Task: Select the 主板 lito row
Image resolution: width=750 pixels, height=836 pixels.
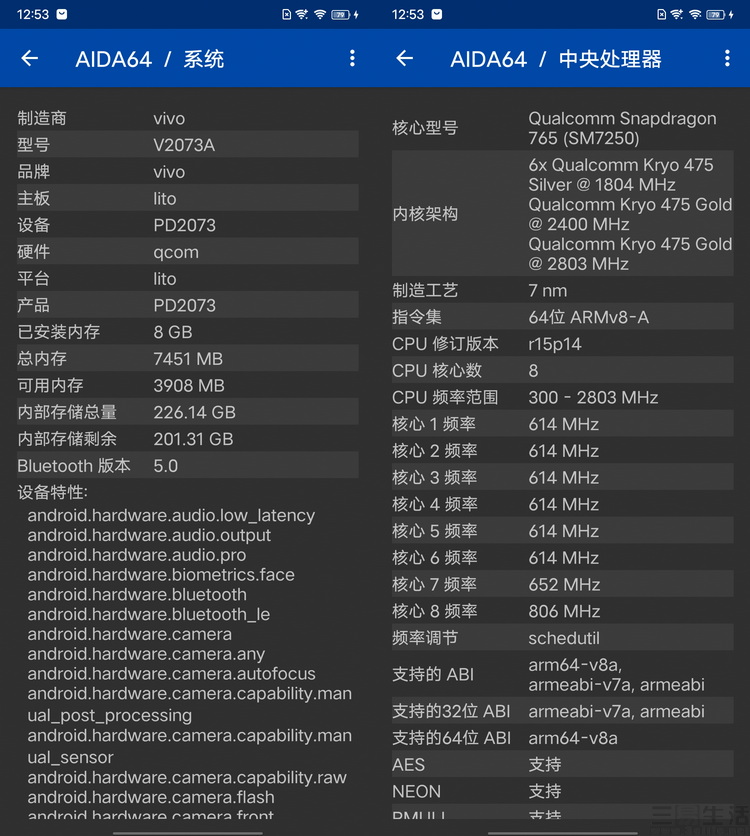Action: click(188, 198)
